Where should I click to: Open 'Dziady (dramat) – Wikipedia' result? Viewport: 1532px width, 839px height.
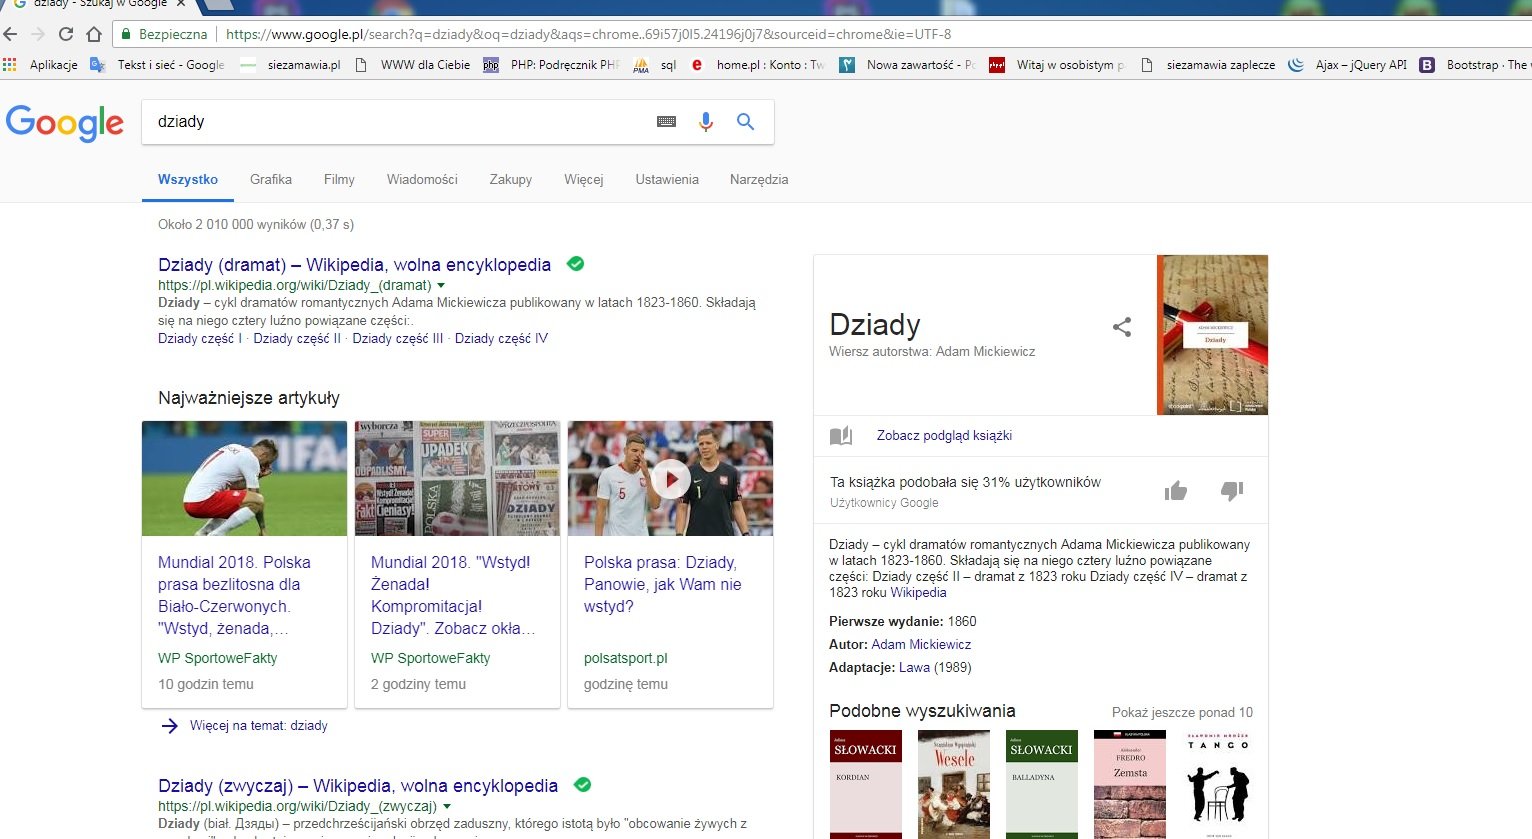[x=354, y=265]
